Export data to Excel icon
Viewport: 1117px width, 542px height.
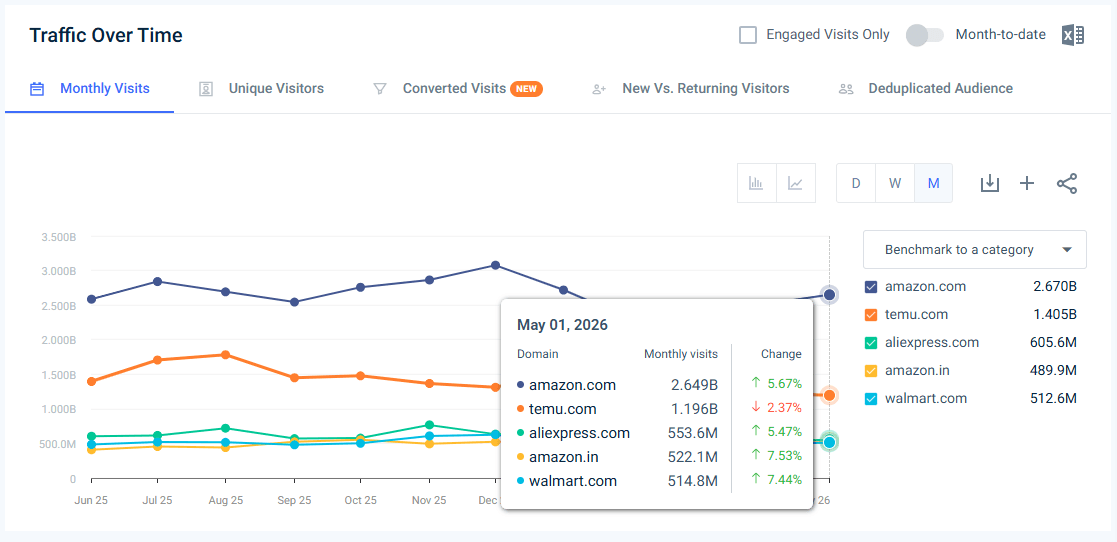tap(1073, 35)
